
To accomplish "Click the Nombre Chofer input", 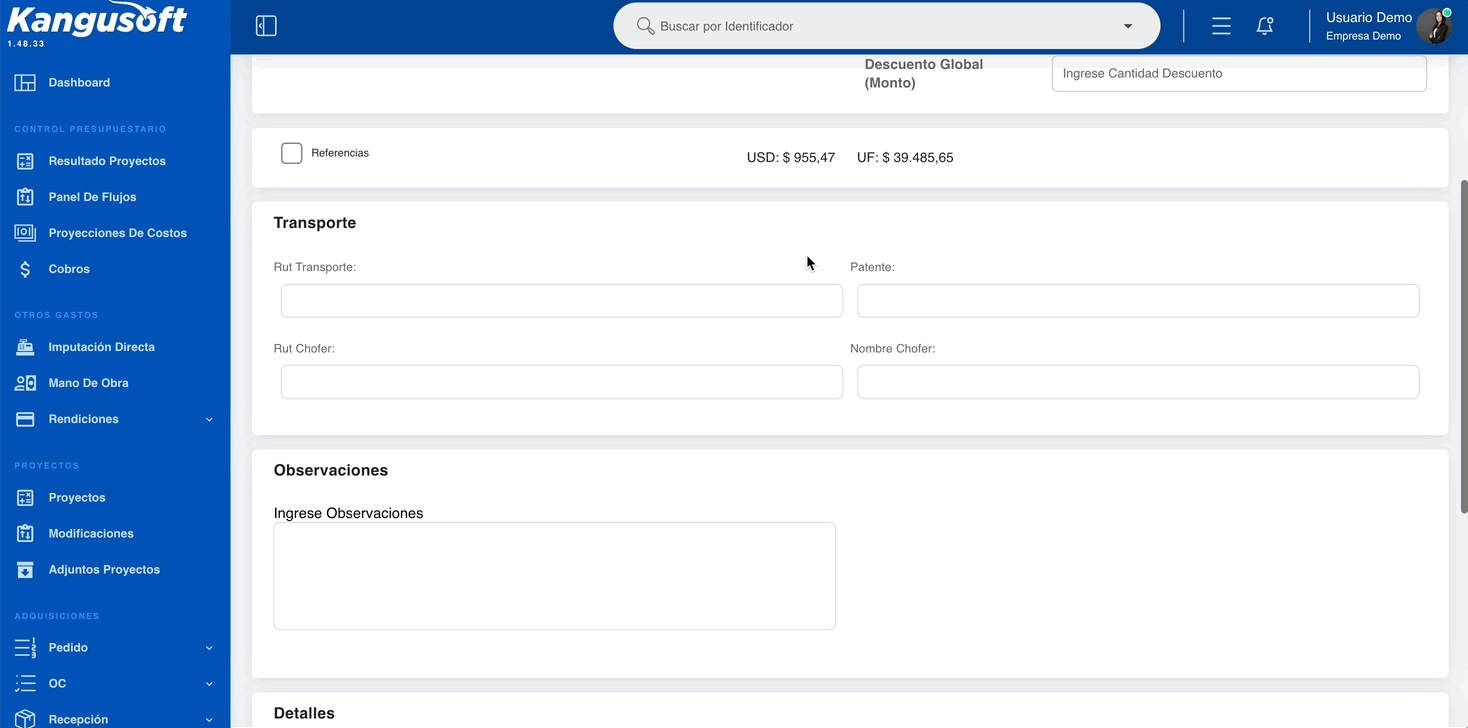I will point(1138,382).
